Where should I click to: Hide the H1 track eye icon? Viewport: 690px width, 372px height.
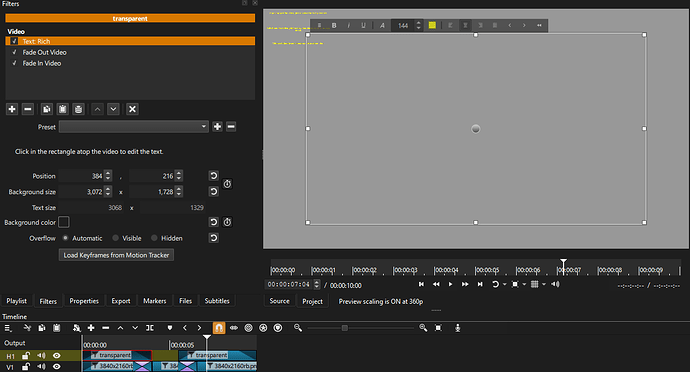click(x=57, y=355)
